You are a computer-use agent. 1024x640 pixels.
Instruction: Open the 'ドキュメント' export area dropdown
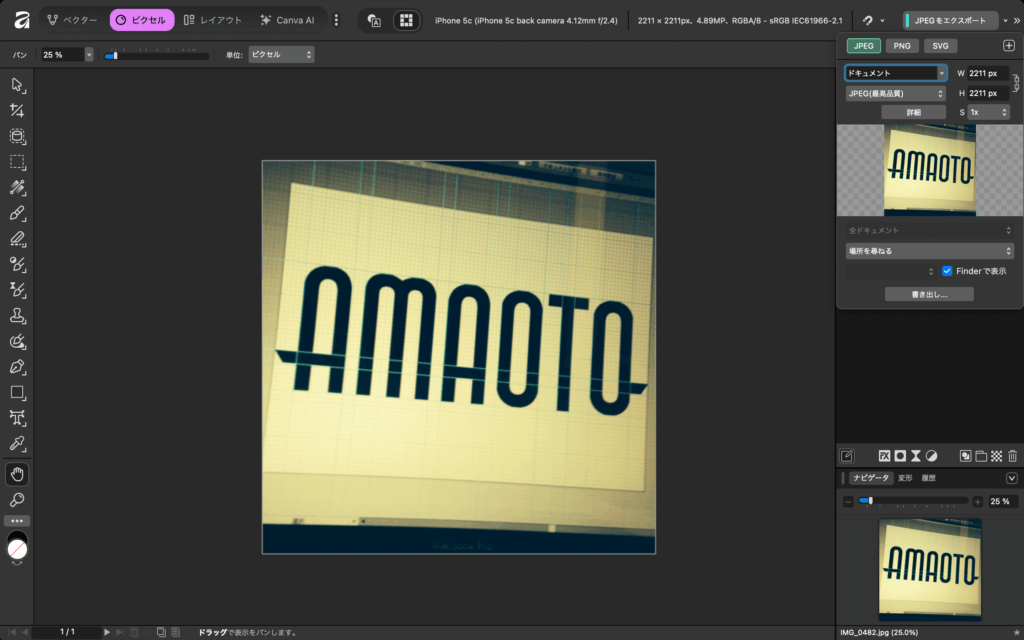(x=895, y=73)
